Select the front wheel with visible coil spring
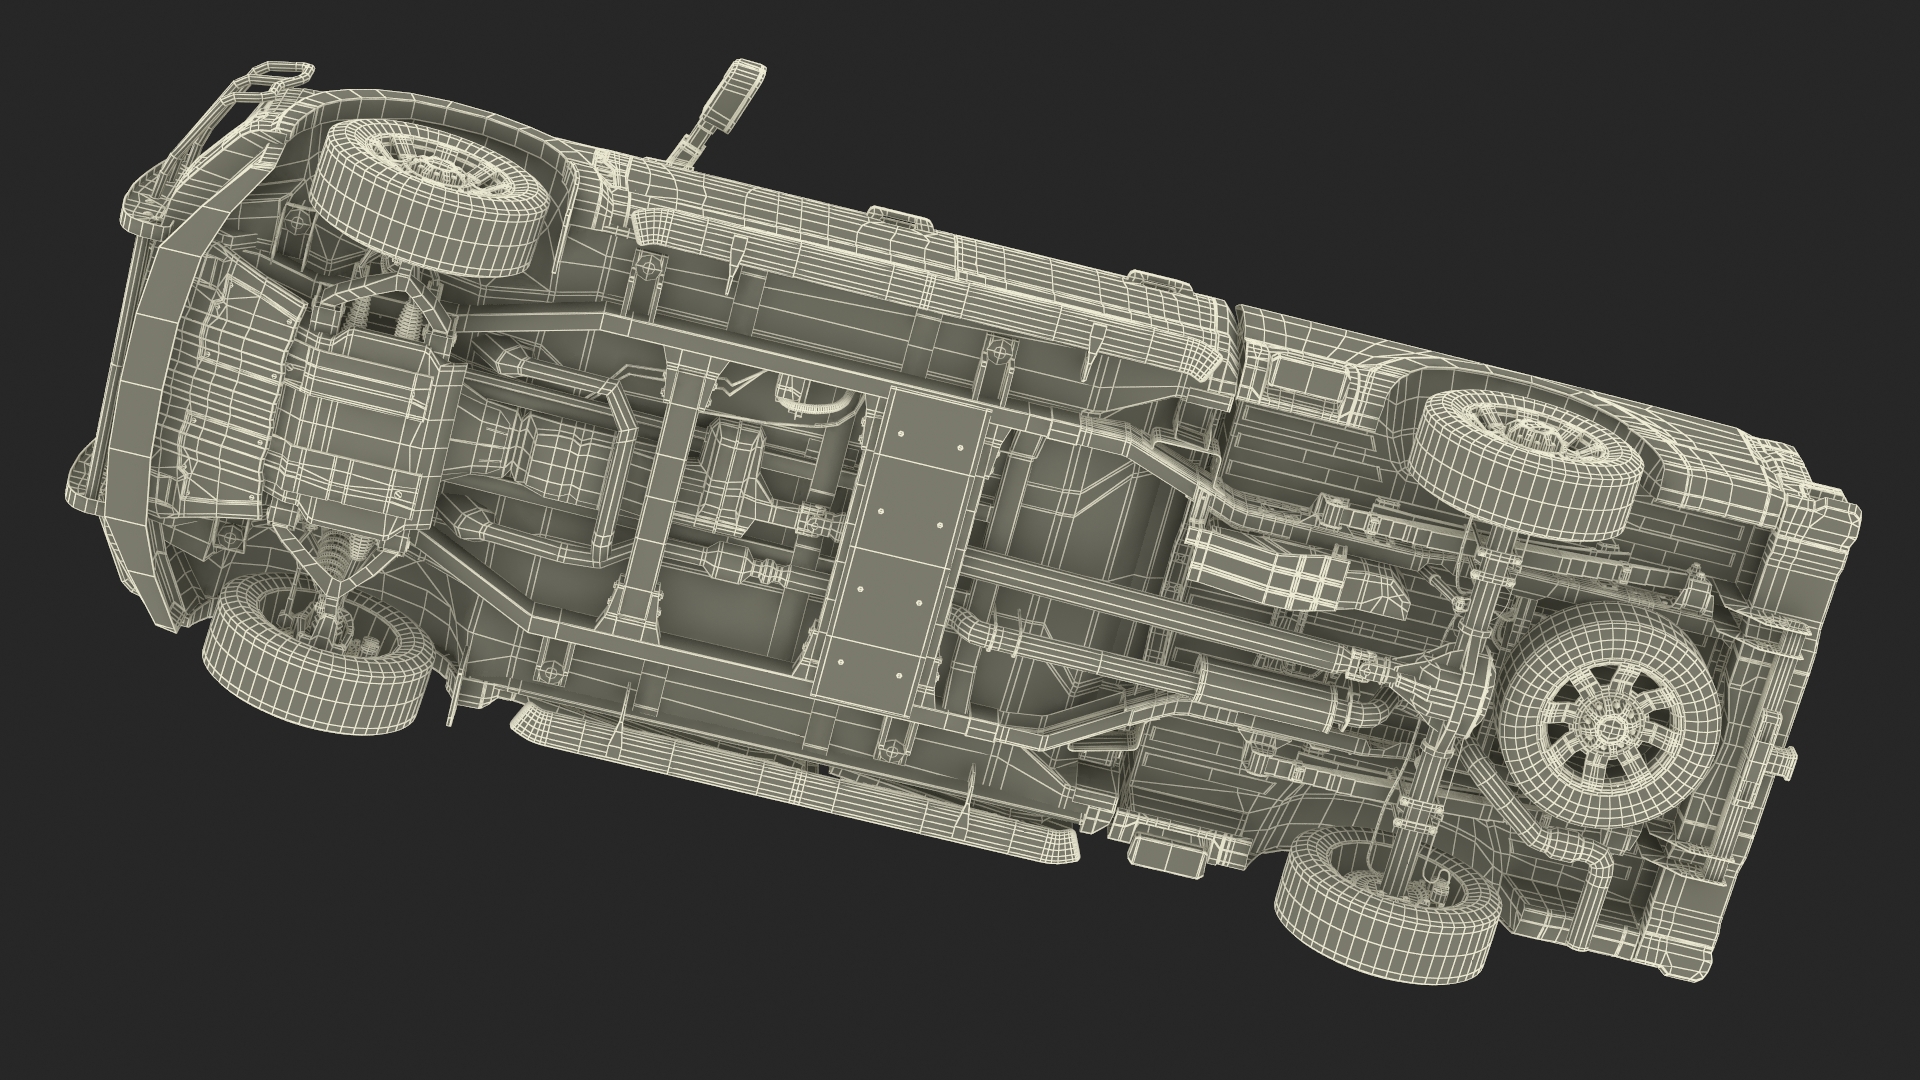 (316, 654)
